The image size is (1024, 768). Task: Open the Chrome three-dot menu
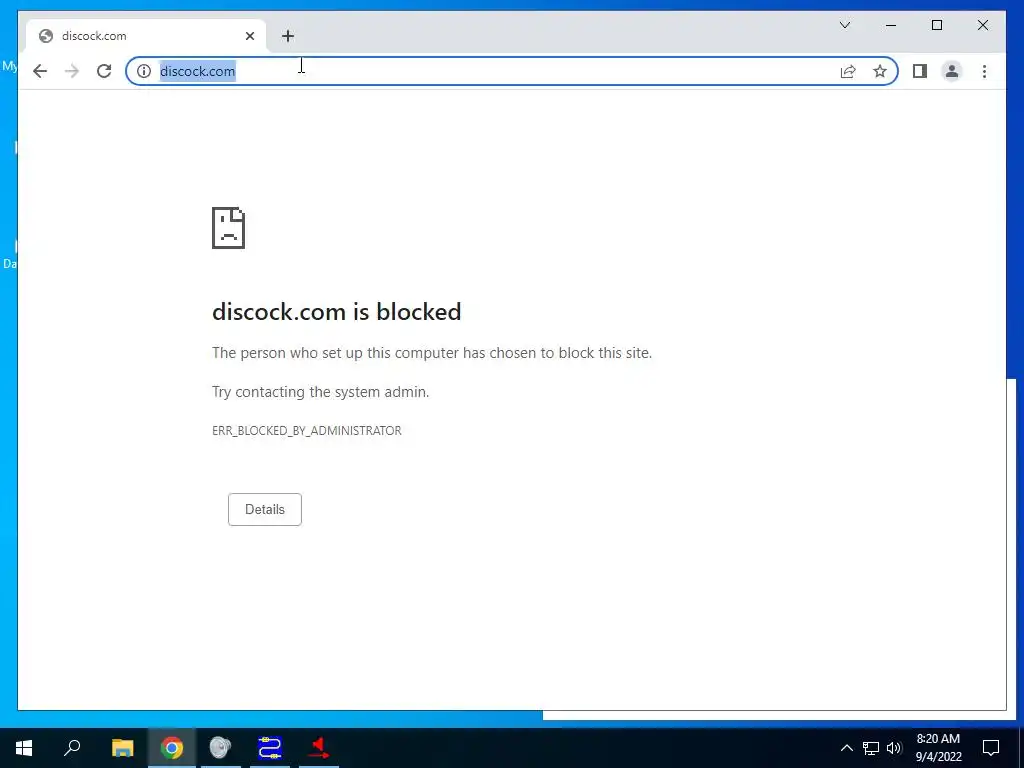click(984, 71)
